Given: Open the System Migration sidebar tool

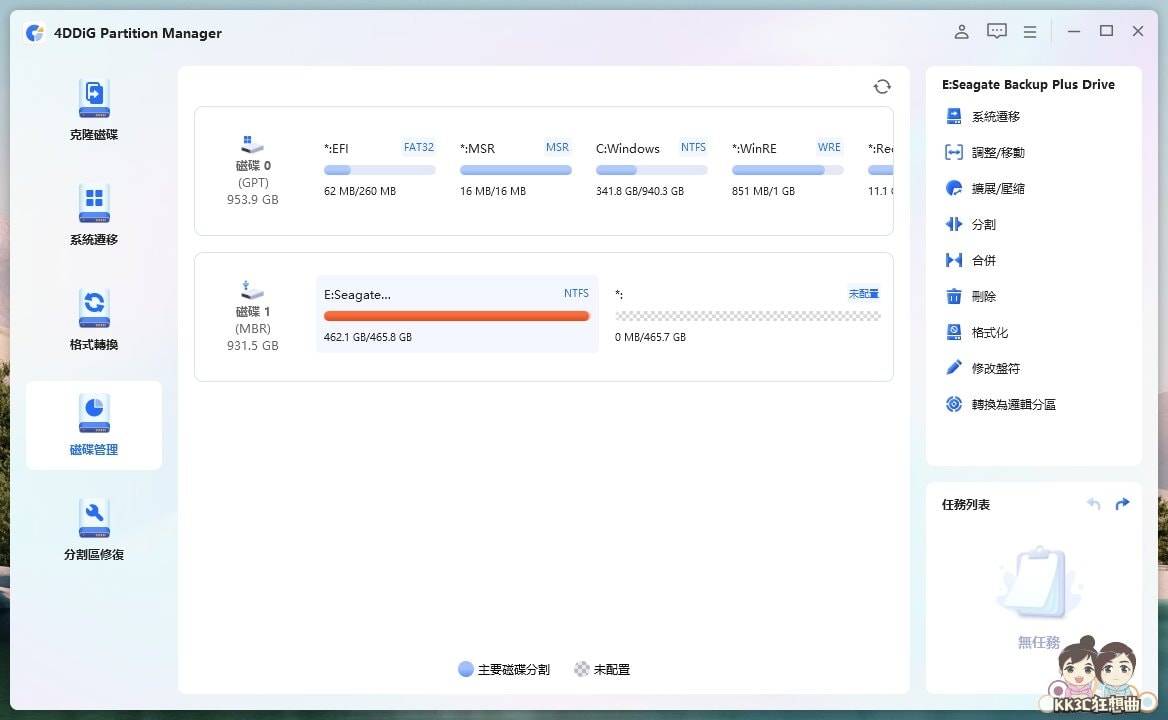Looking at the screenshot, I should pyautogui.click(x=93, y=215).
